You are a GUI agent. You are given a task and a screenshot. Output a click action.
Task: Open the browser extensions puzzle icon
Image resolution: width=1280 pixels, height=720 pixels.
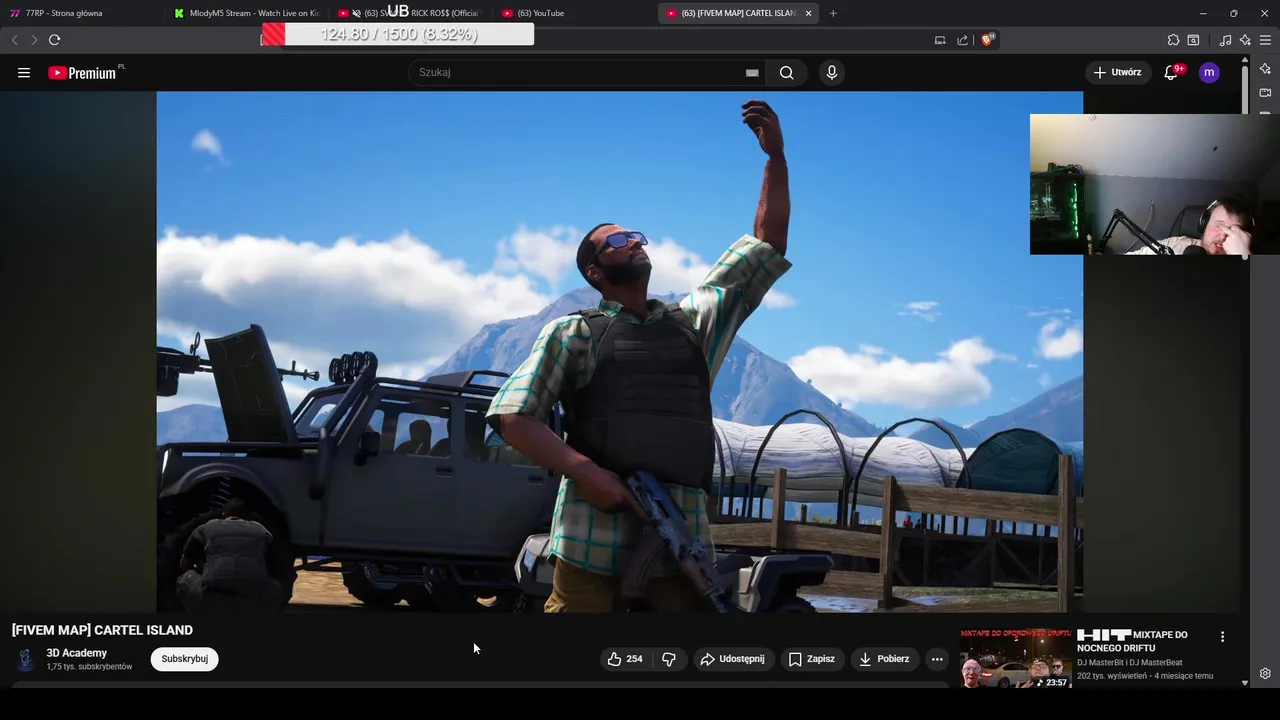coord(1173,40)
